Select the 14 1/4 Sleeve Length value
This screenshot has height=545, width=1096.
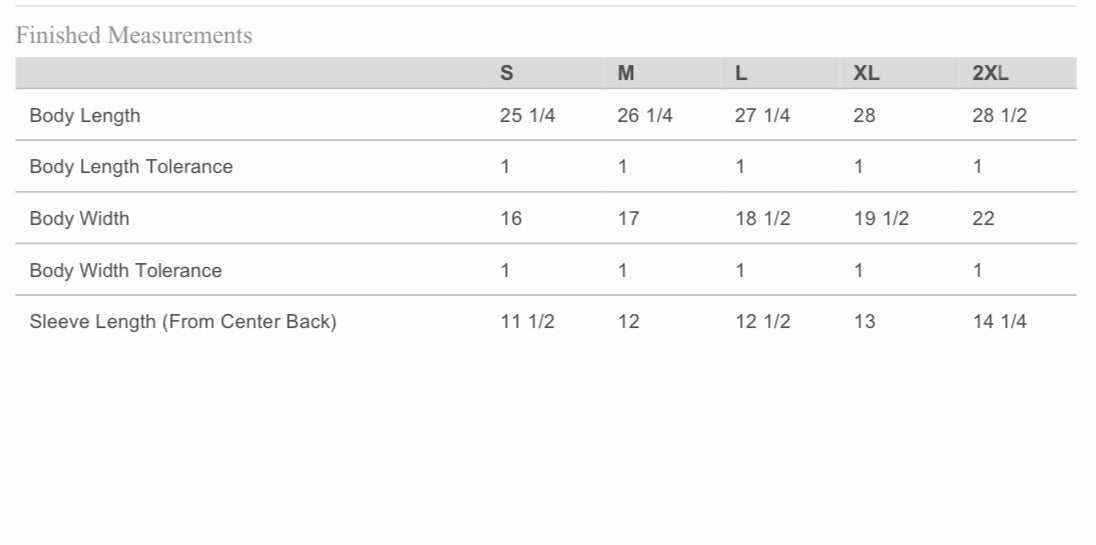coord(999,322)
